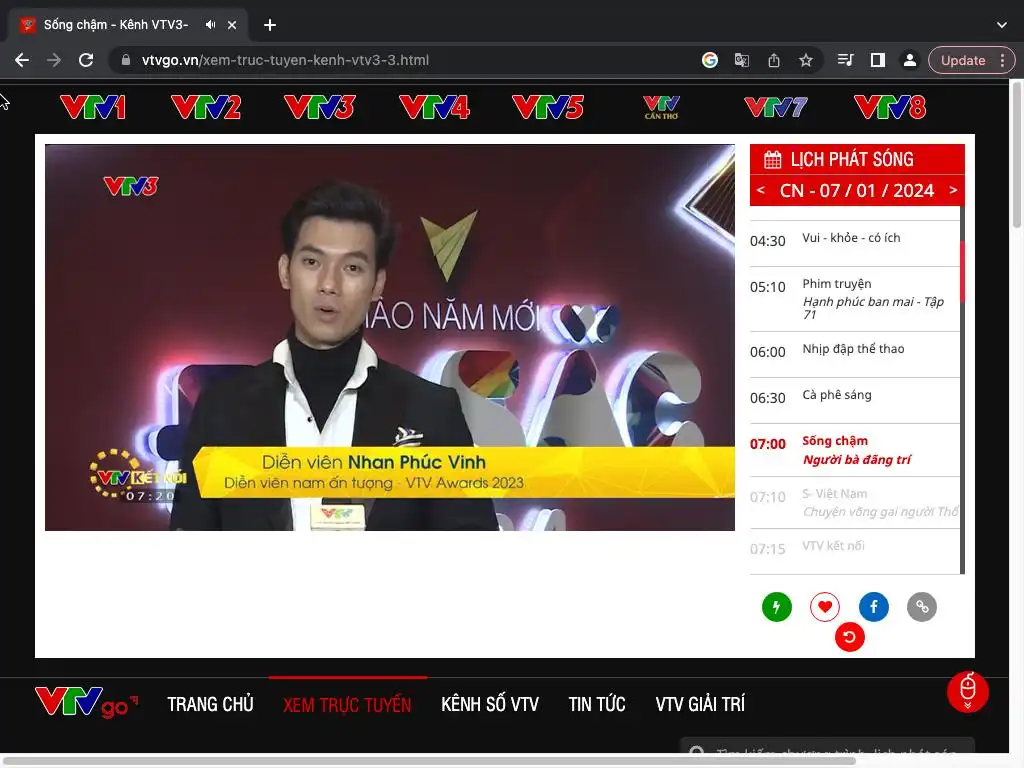This screenshot has height=768, width=1024.
Task: Open the media control playlist icon
Action: coord(846,60)
